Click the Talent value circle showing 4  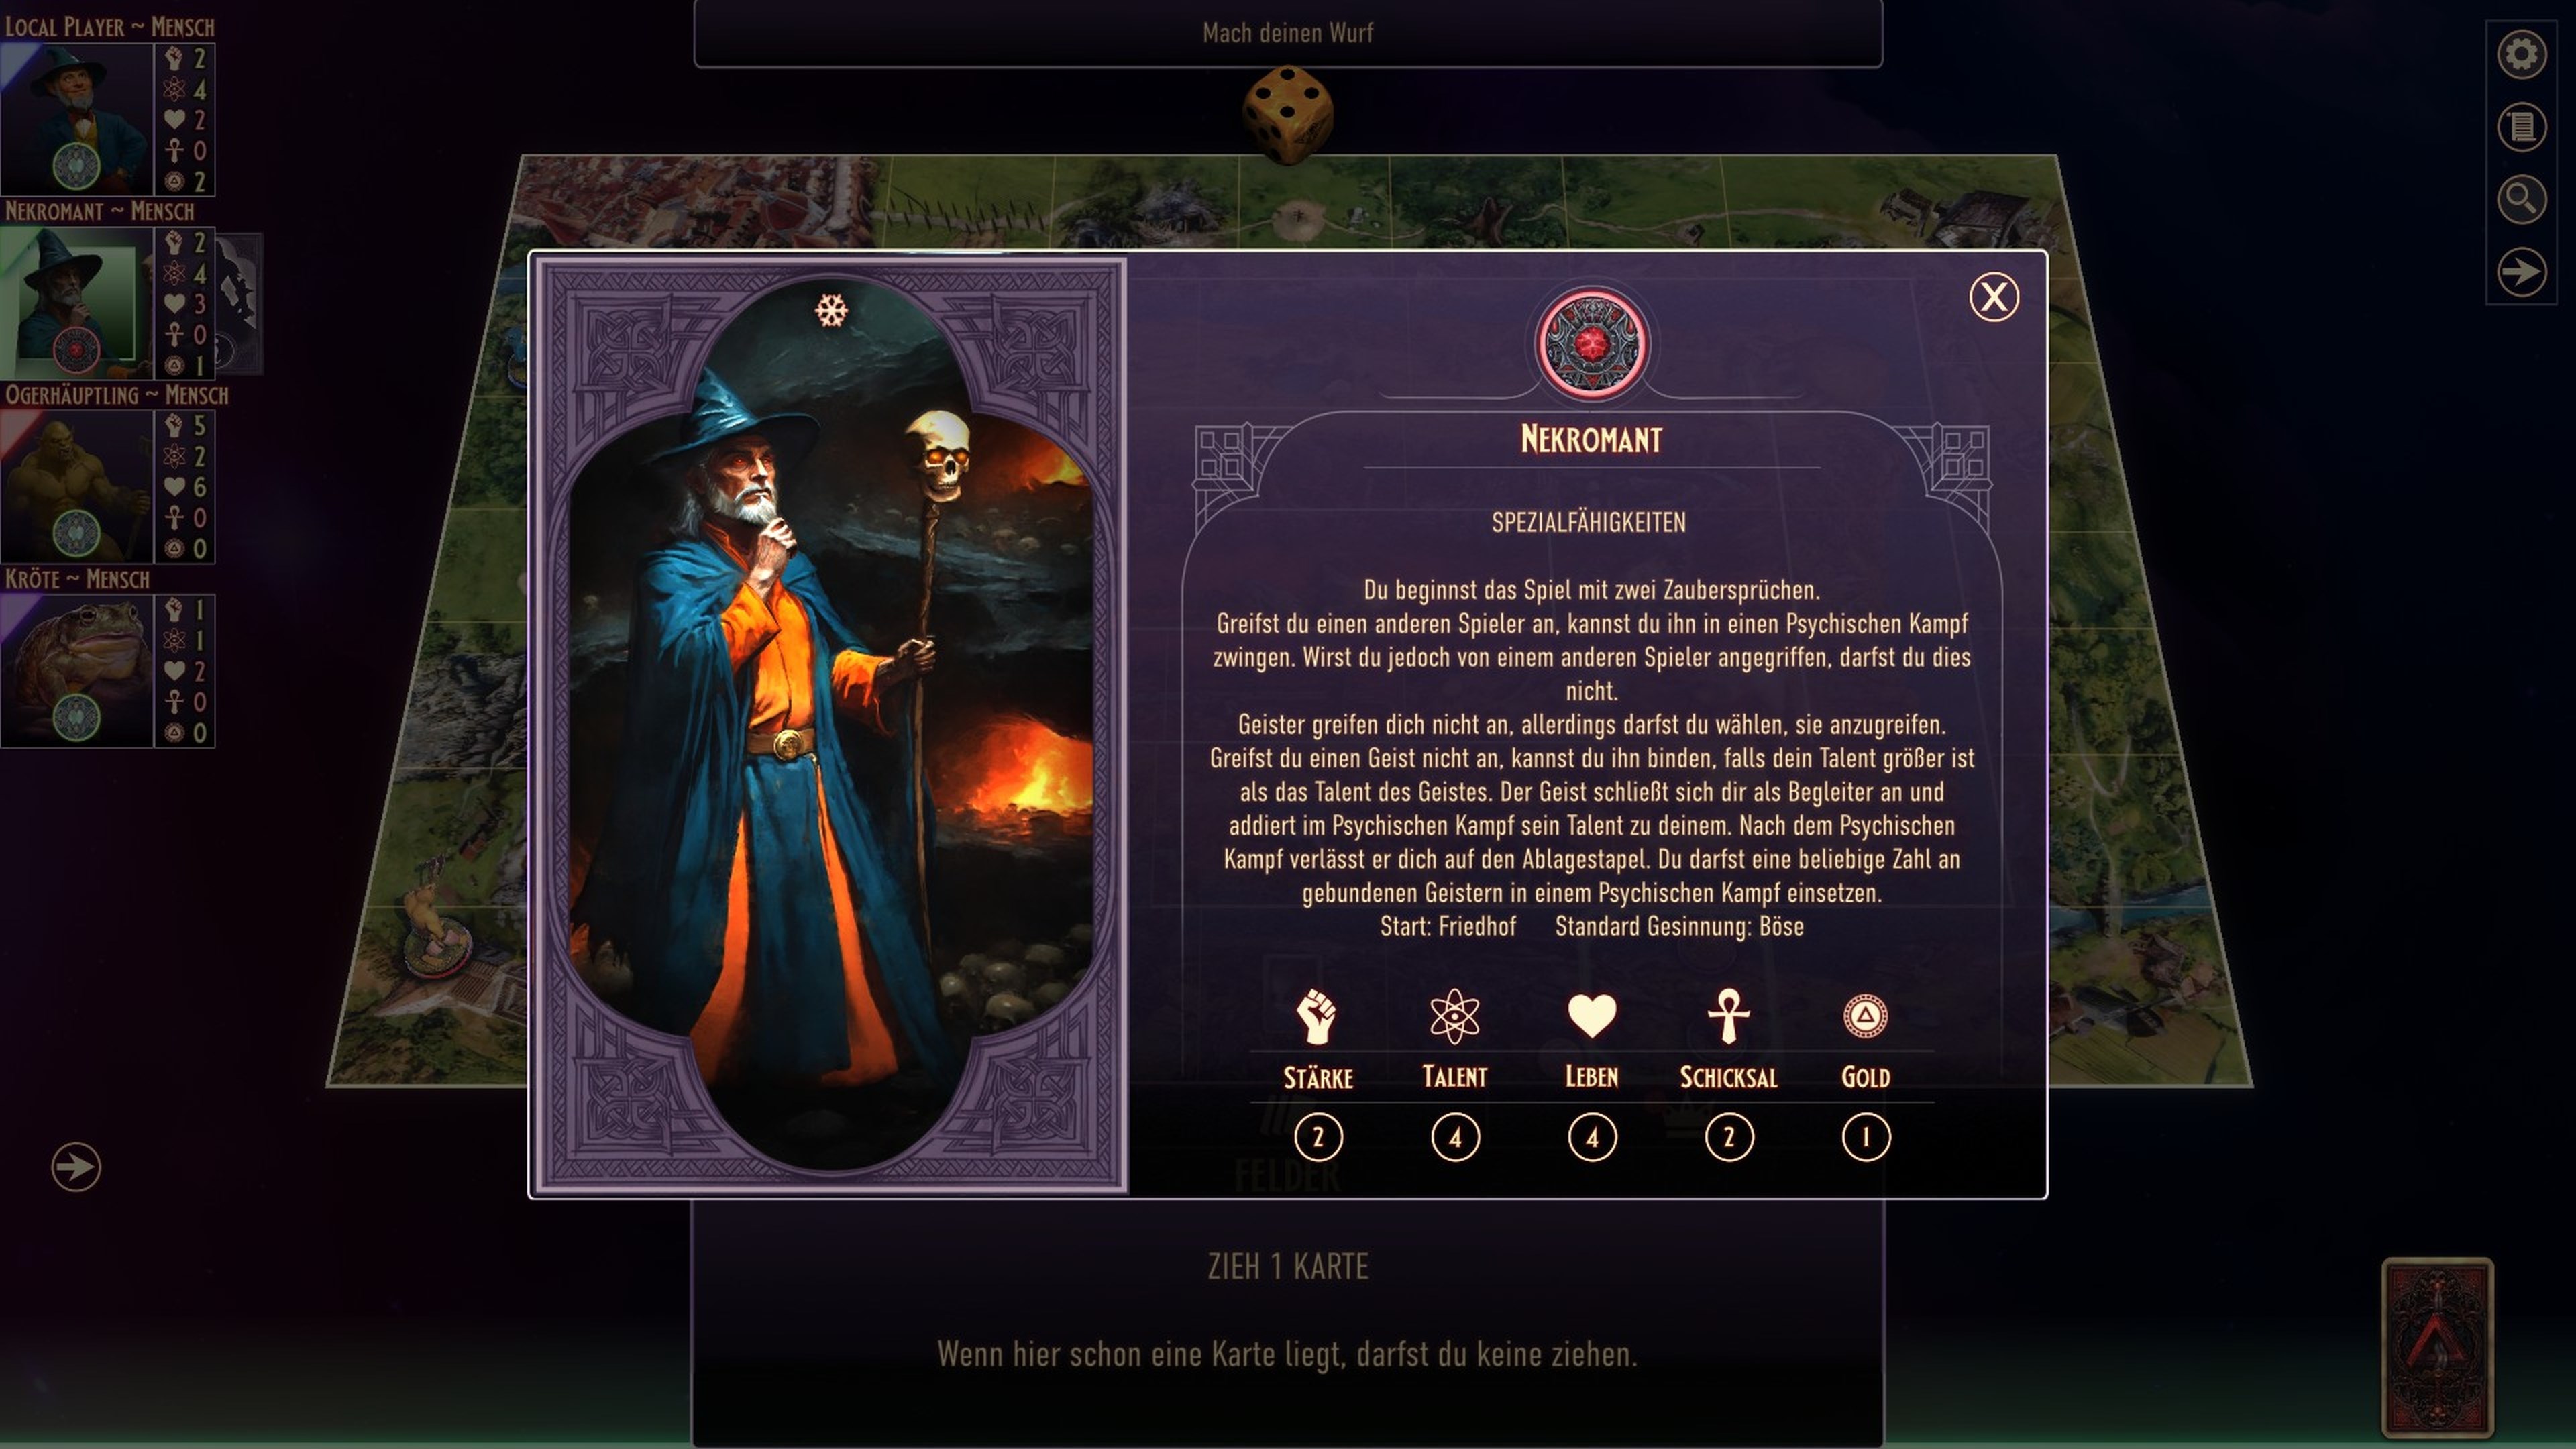1455,1138
